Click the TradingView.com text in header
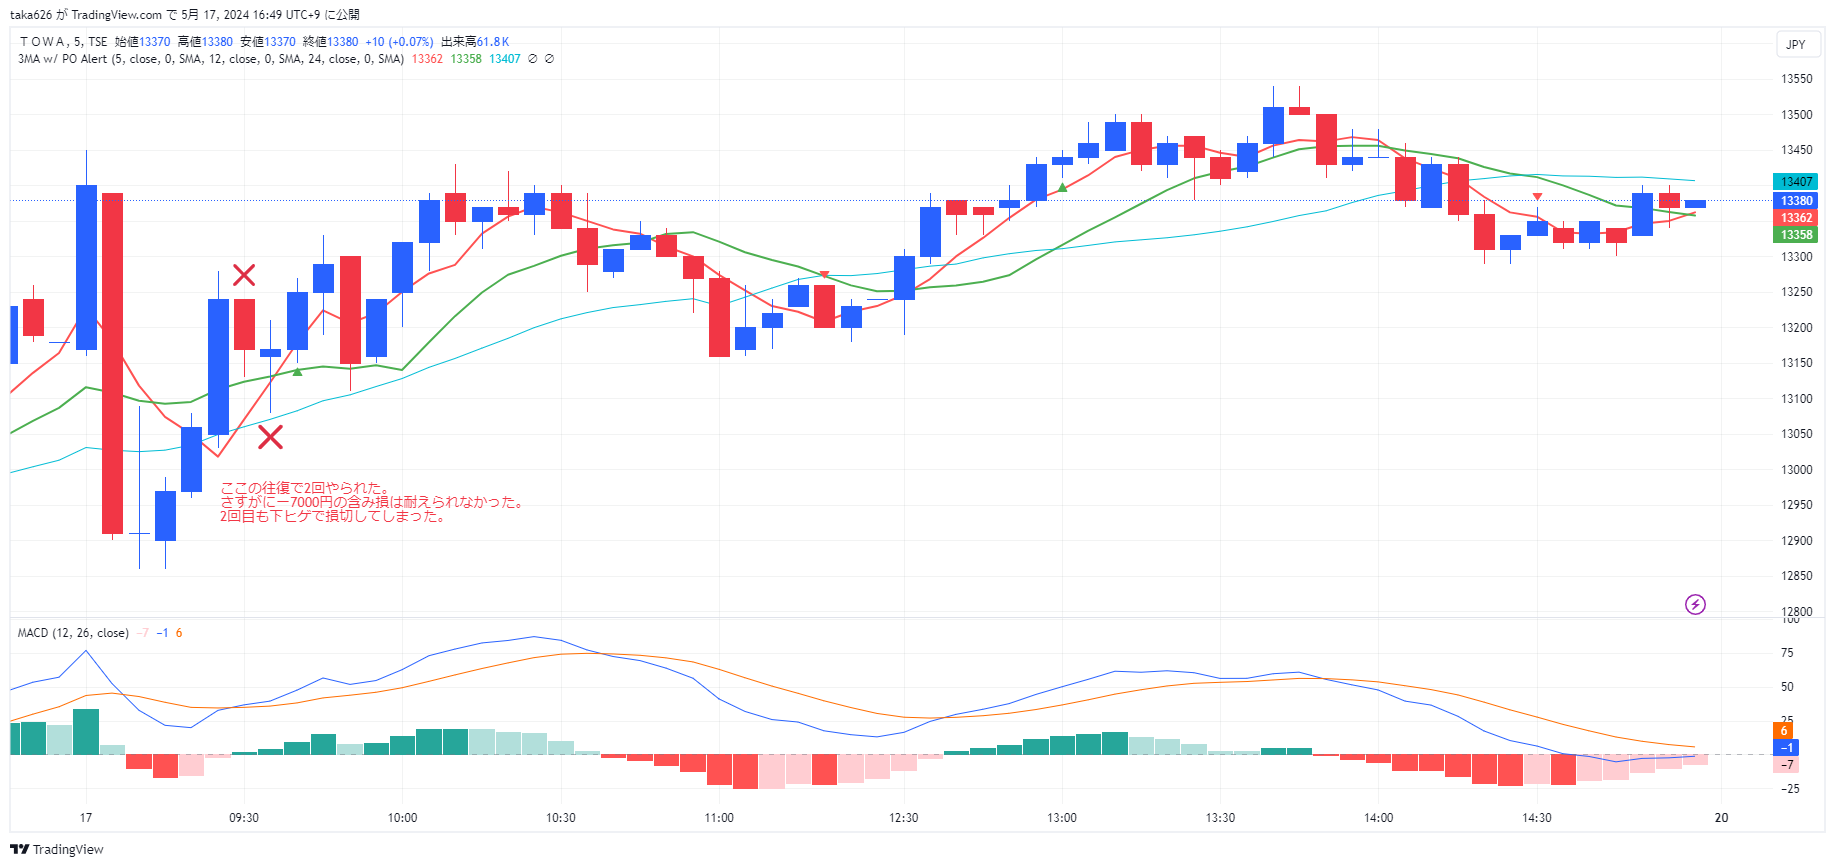Screen dimensions: 1835x867 pos(116,15)
